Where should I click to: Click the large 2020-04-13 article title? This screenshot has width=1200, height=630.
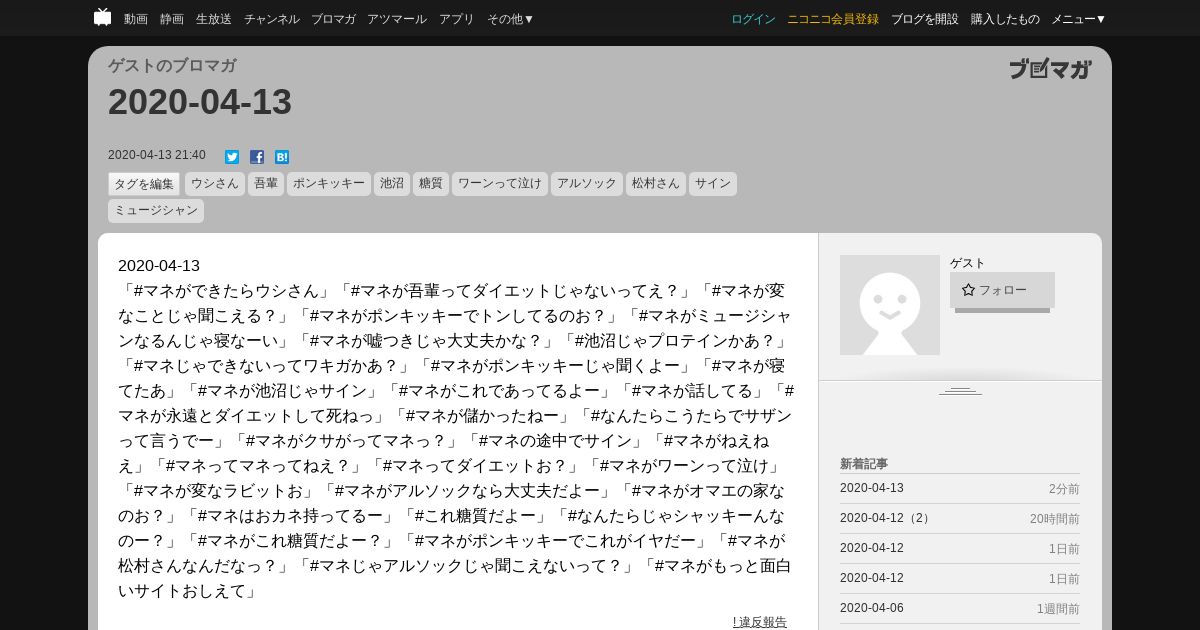pyautogui.click(x=200, y=102)
